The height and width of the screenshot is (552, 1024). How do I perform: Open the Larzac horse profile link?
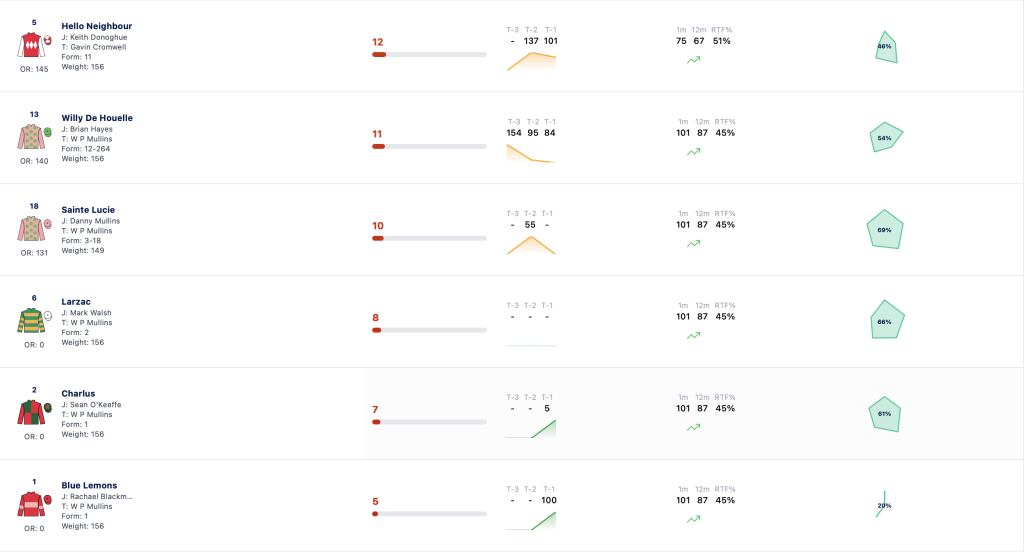pyautogui.click(x=76, y=302)
